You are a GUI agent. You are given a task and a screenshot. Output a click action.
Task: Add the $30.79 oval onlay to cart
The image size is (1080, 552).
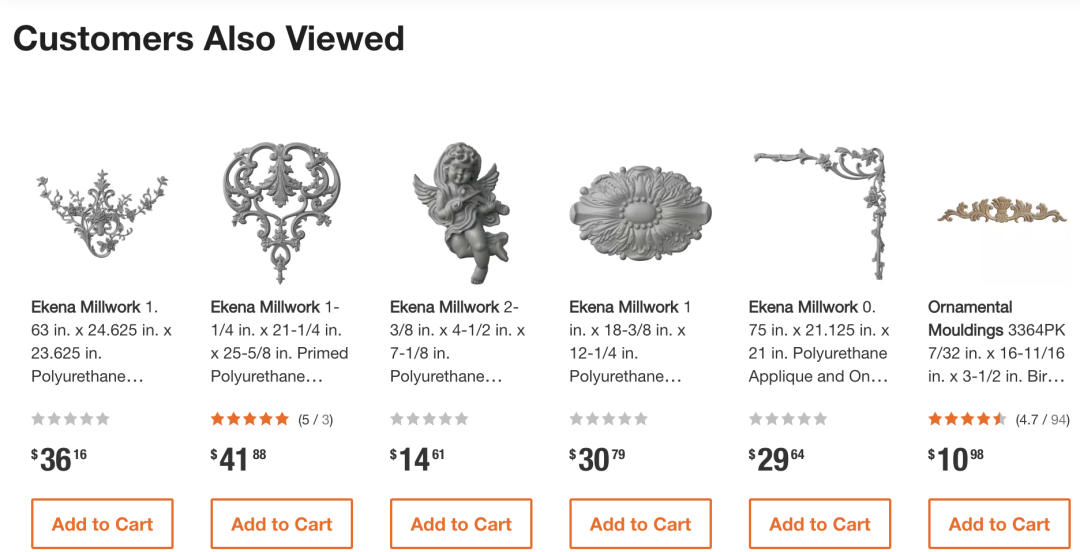640,524
